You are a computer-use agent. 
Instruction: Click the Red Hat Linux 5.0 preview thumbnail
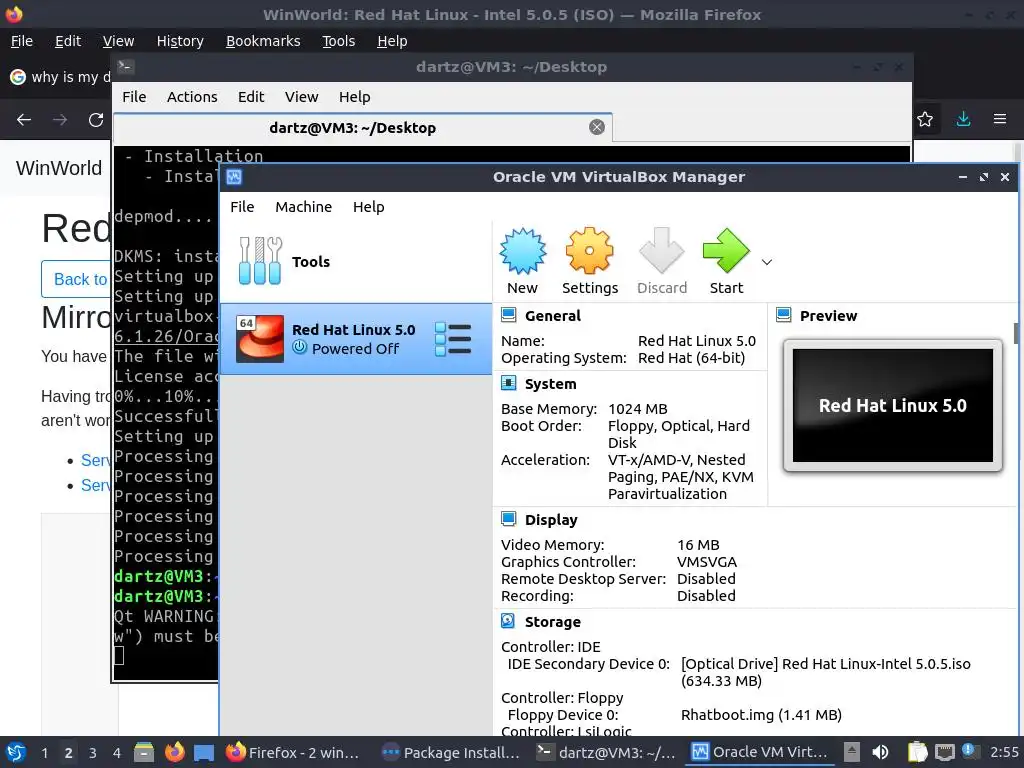[893, 405]
